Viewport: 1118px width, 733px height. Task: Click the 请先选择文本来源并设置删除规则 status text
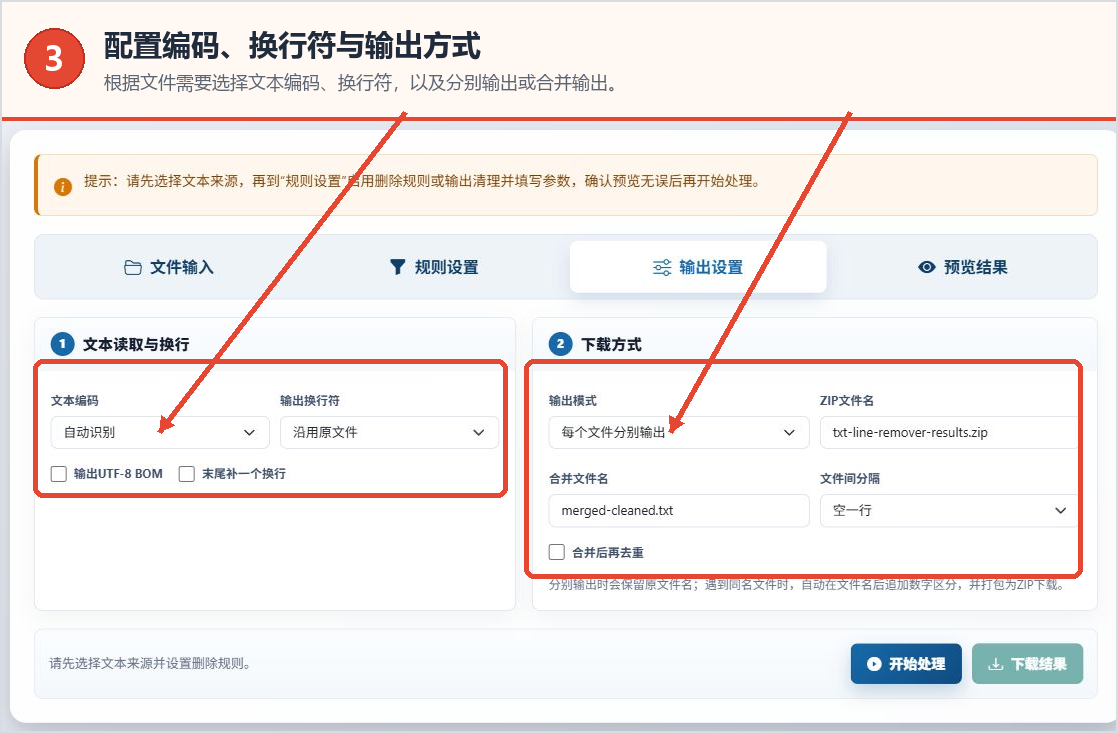click(150, 664)
